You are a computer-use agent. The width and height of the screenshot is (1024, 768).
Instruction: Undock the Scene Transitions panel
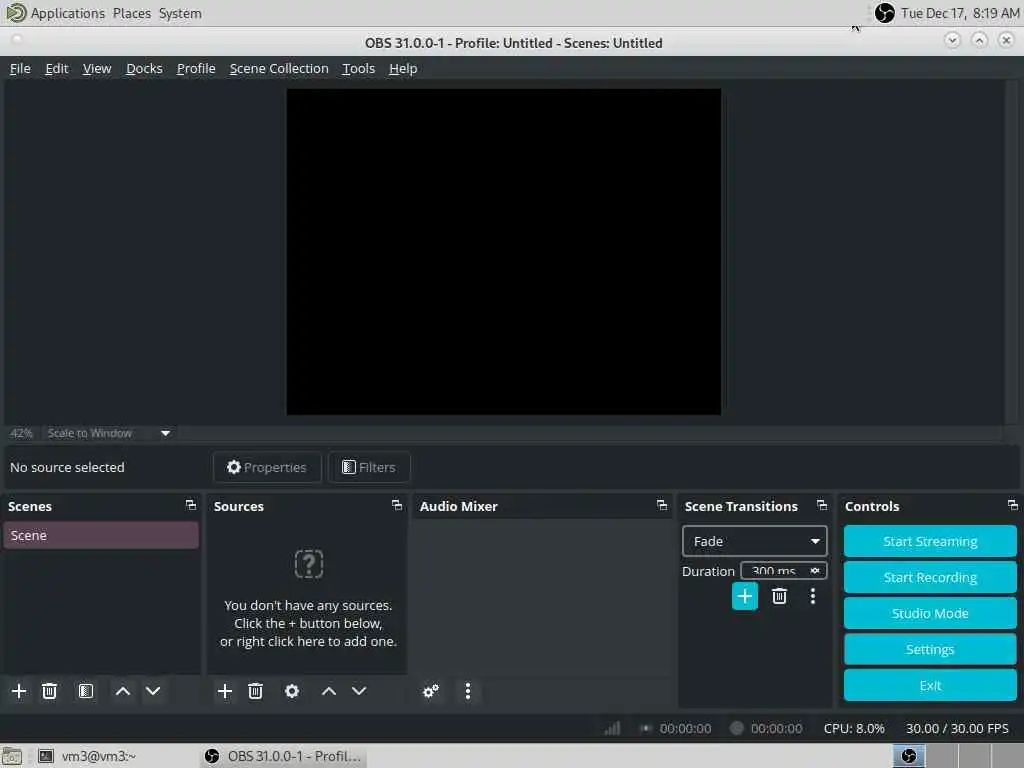click(822, 505)
